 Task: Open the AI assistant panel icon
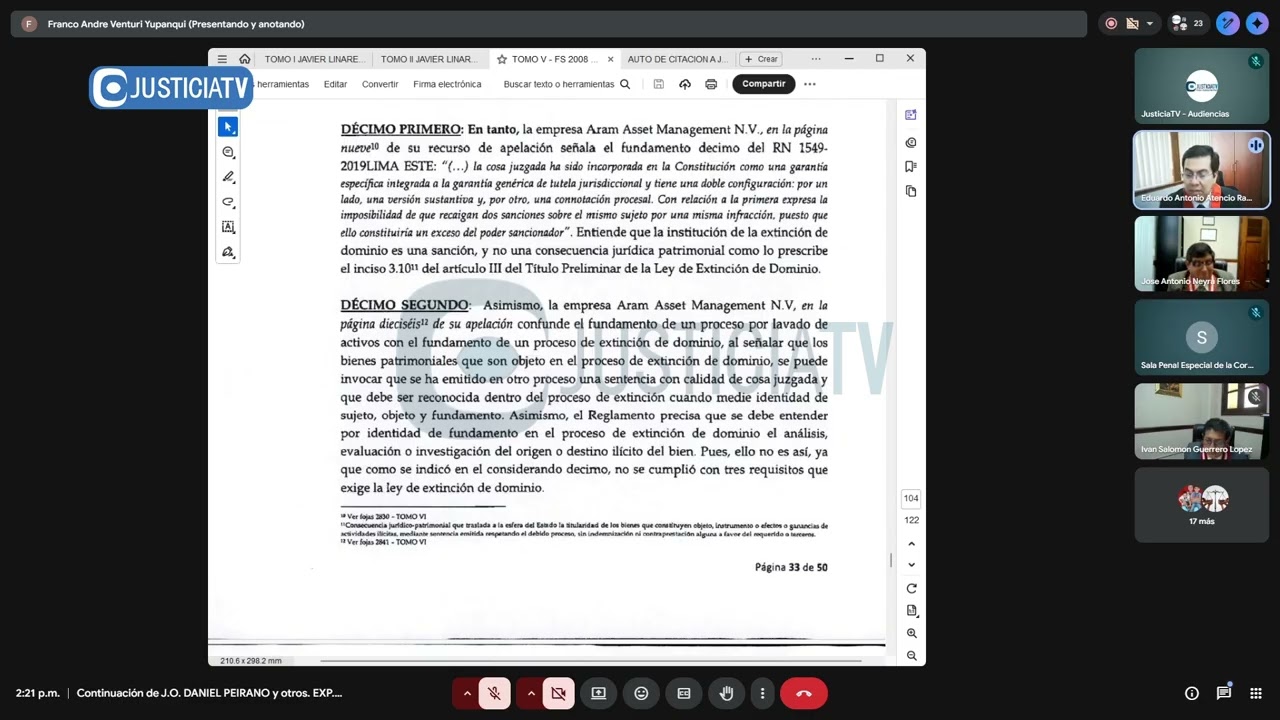click(910, 115)
